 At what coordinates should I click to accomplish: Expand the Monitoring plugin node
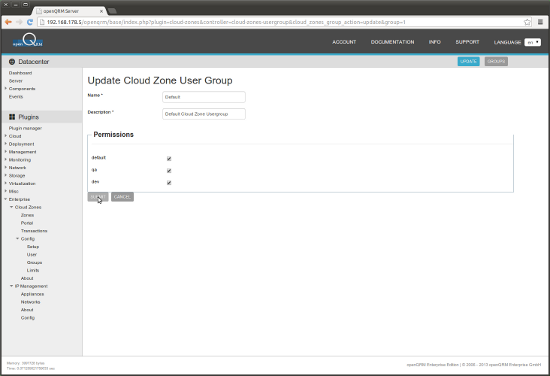coord(6,160)
